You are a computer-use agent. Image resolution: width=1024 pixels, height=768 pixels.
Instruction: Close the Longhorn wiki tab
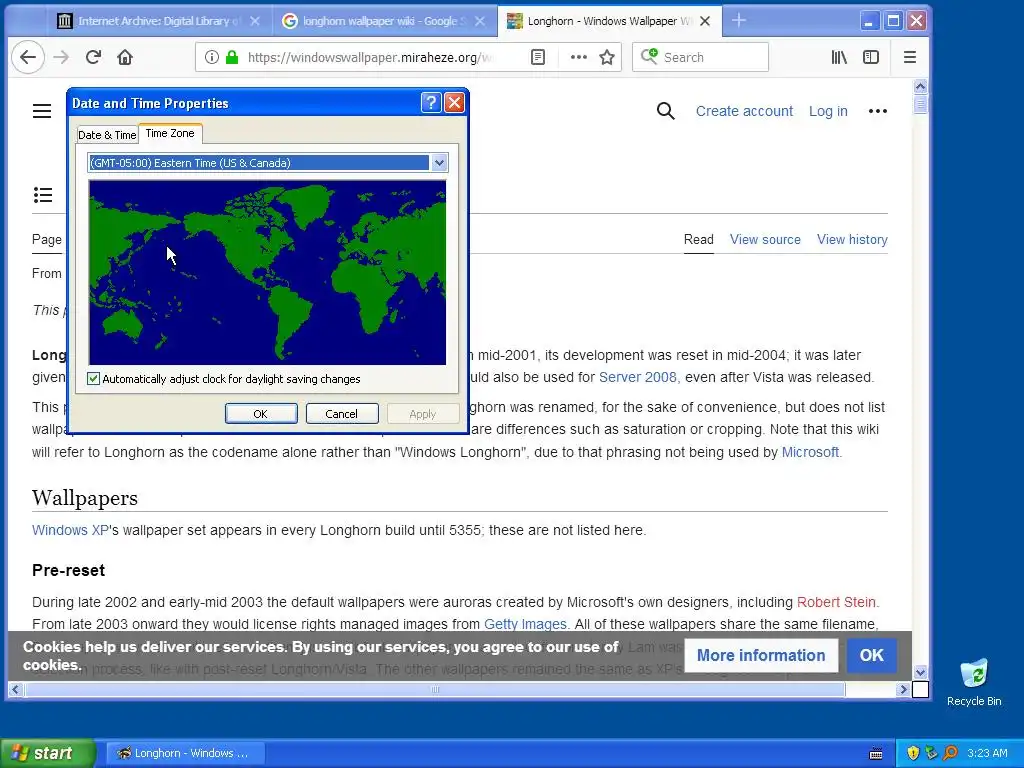(x=705, y=21)
